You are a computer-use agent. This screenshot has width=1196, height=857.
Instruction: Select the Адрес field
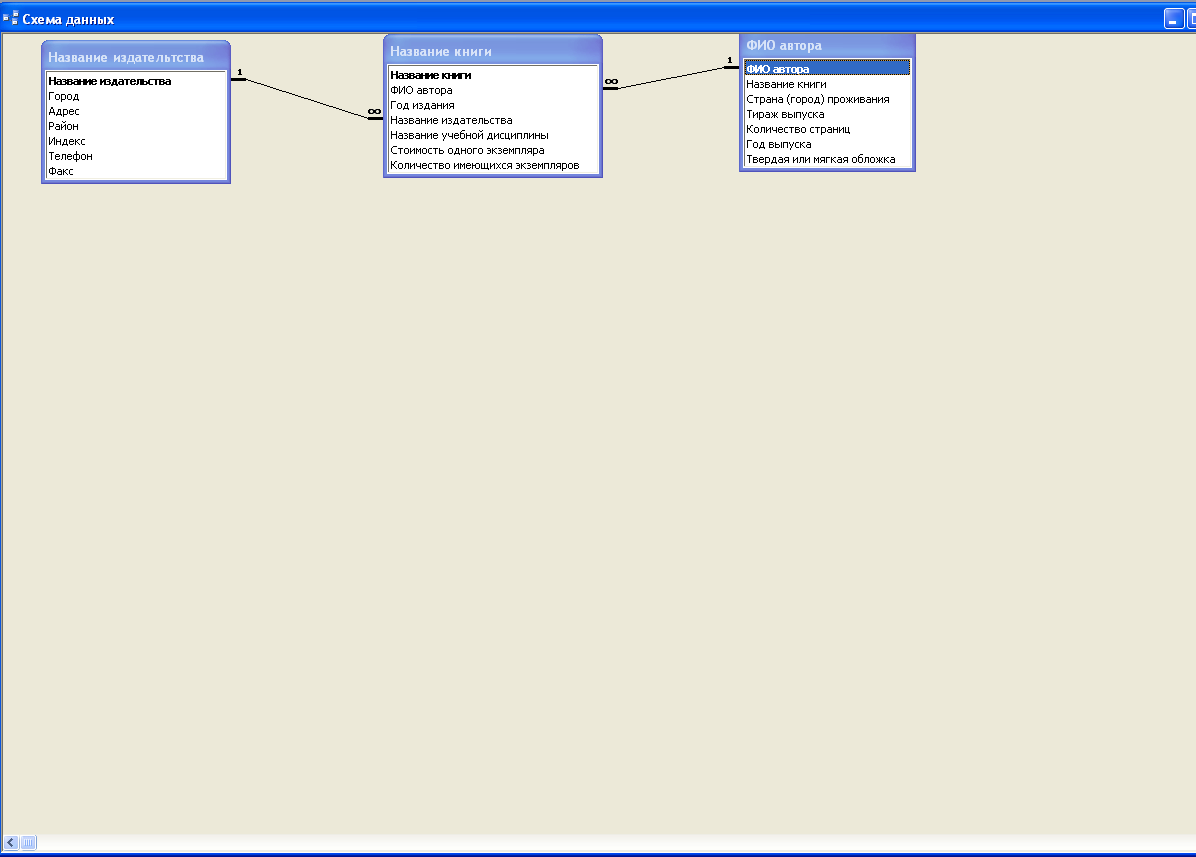pyautogui.click(x=64, y=111)
